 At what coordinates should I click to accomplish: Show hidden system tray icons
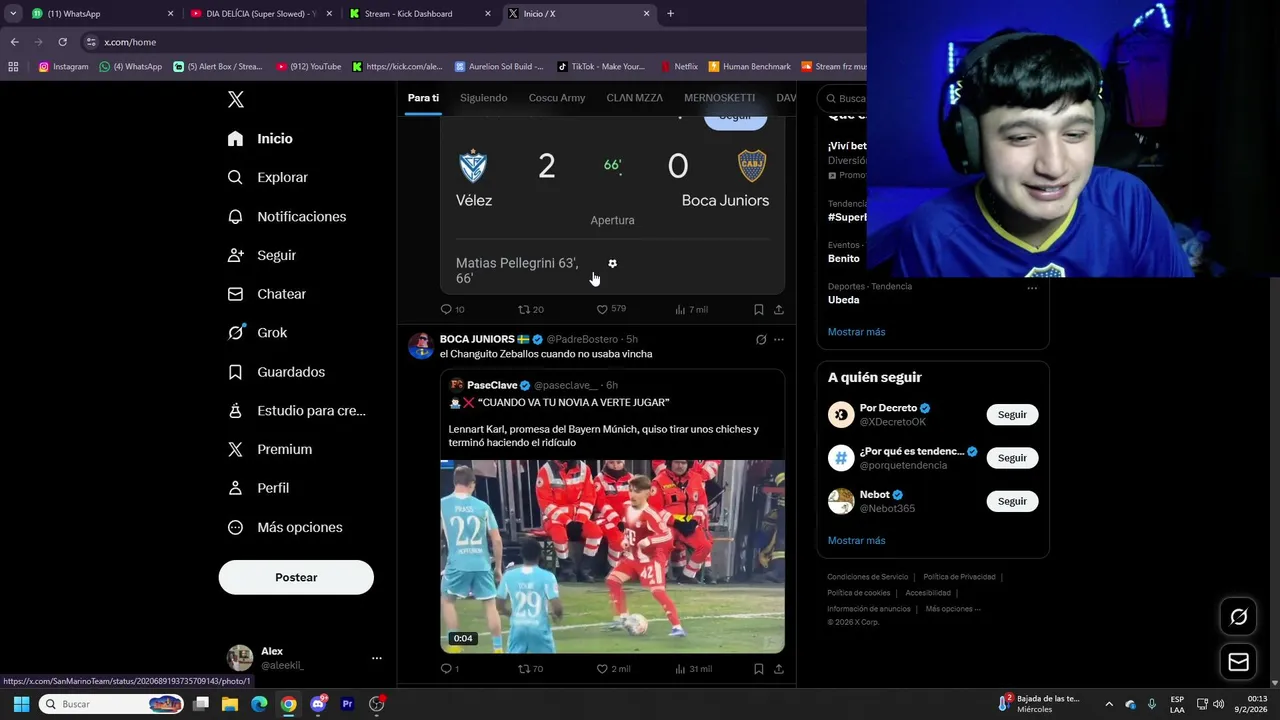coord(1108,704)
